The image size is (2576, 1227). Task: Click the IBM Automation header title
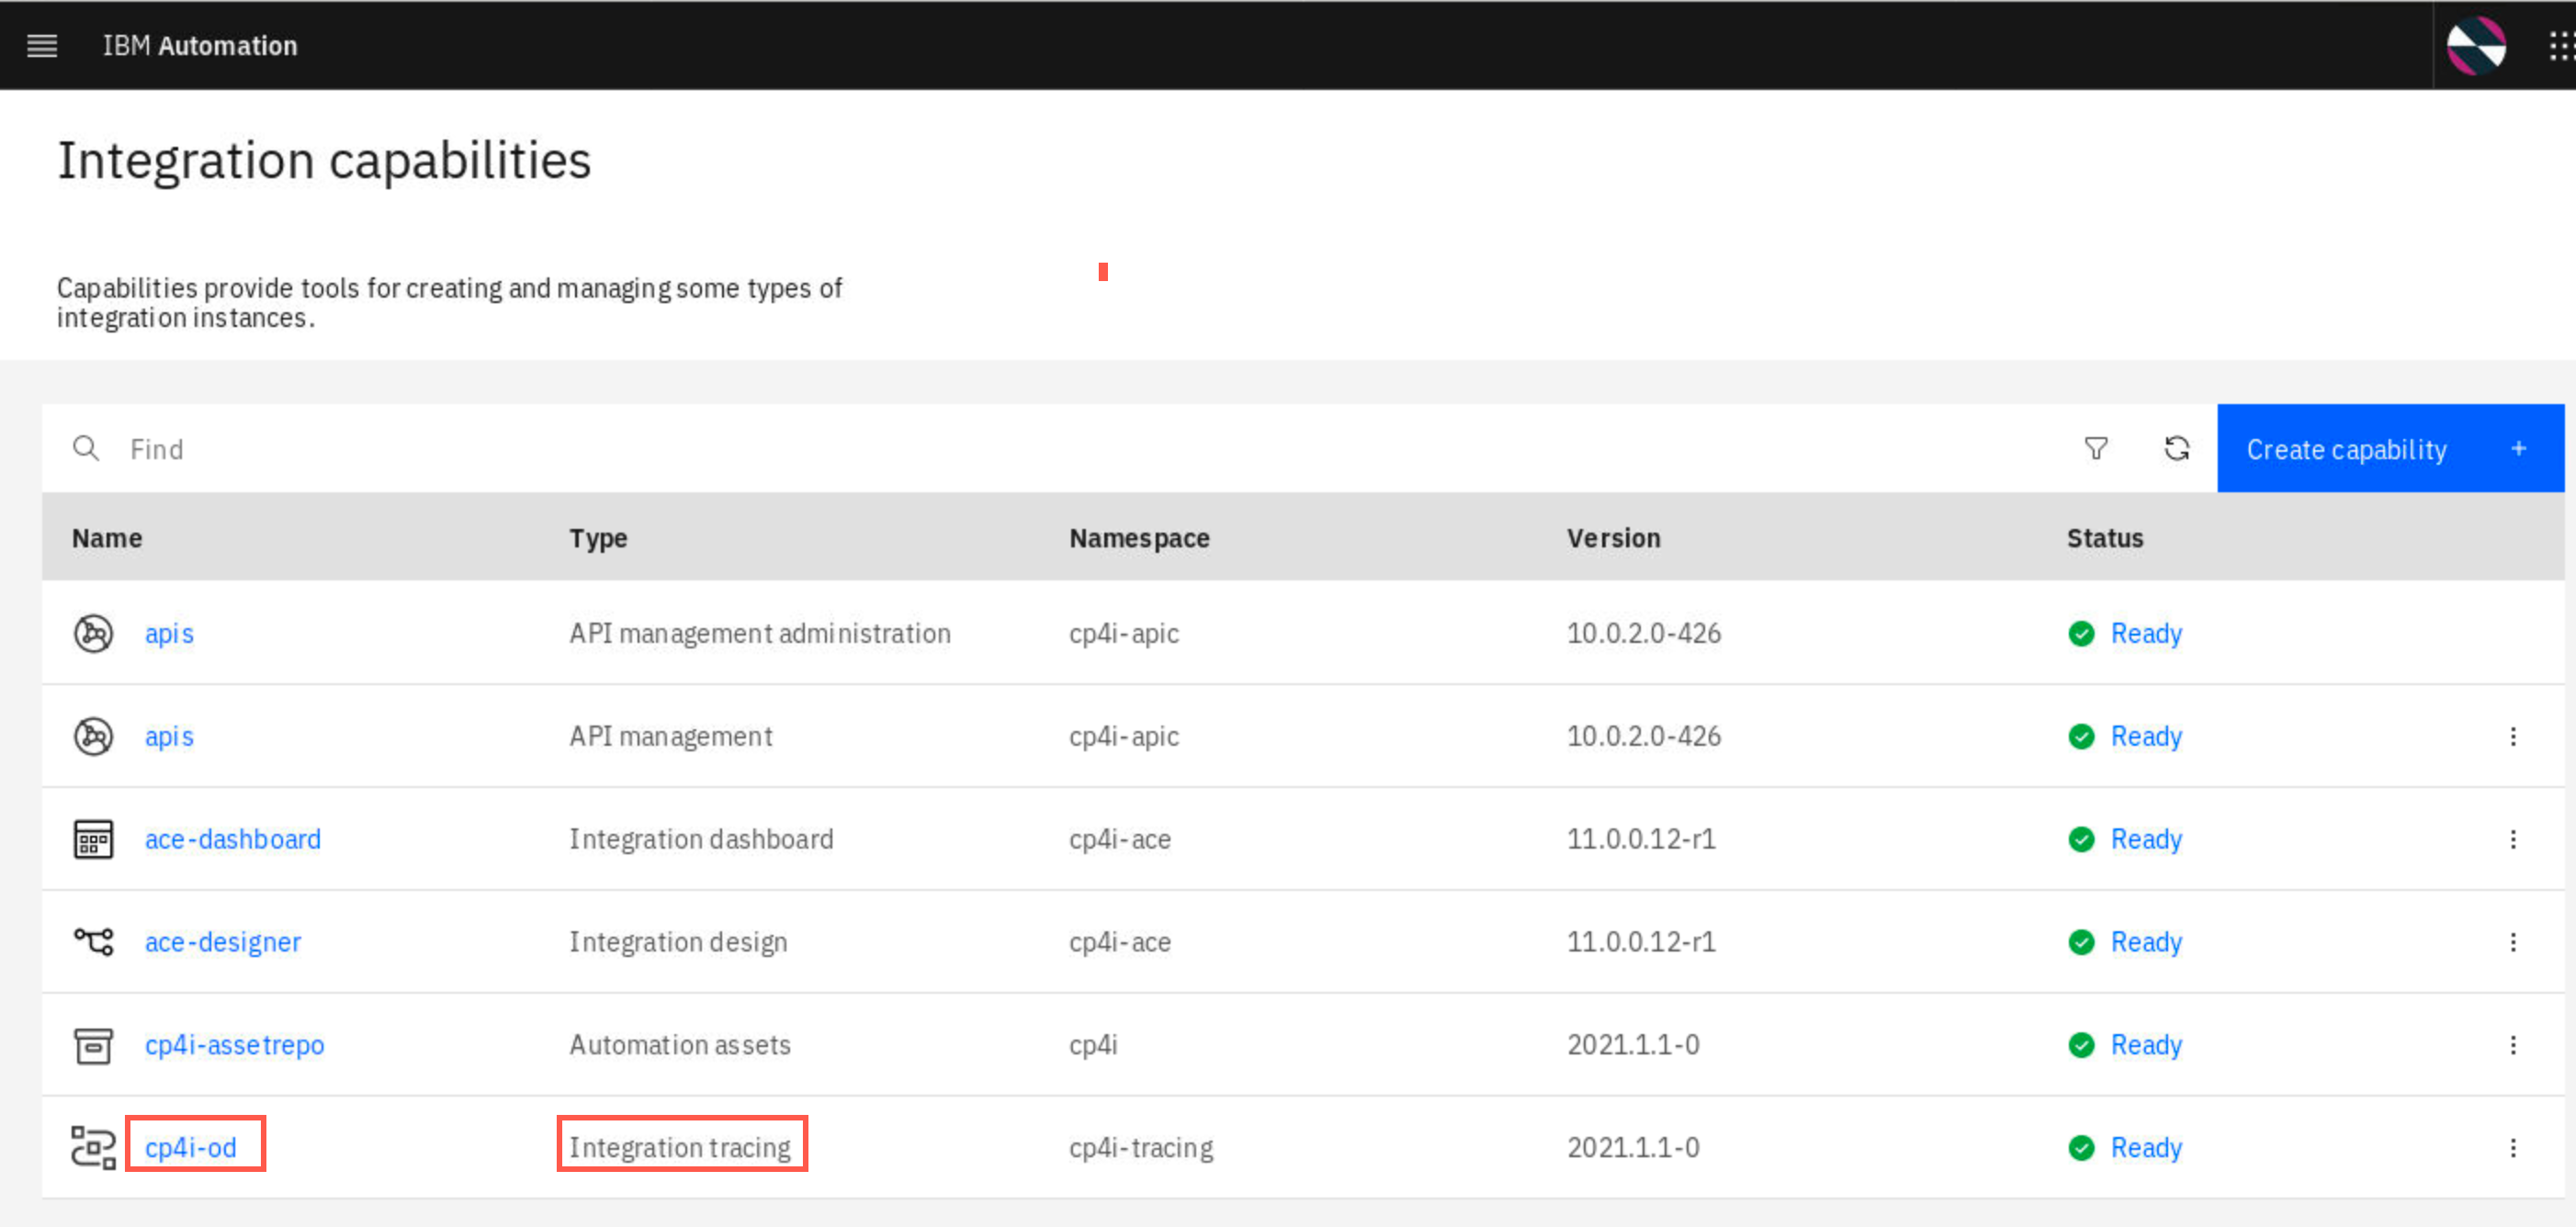(200, 46)
